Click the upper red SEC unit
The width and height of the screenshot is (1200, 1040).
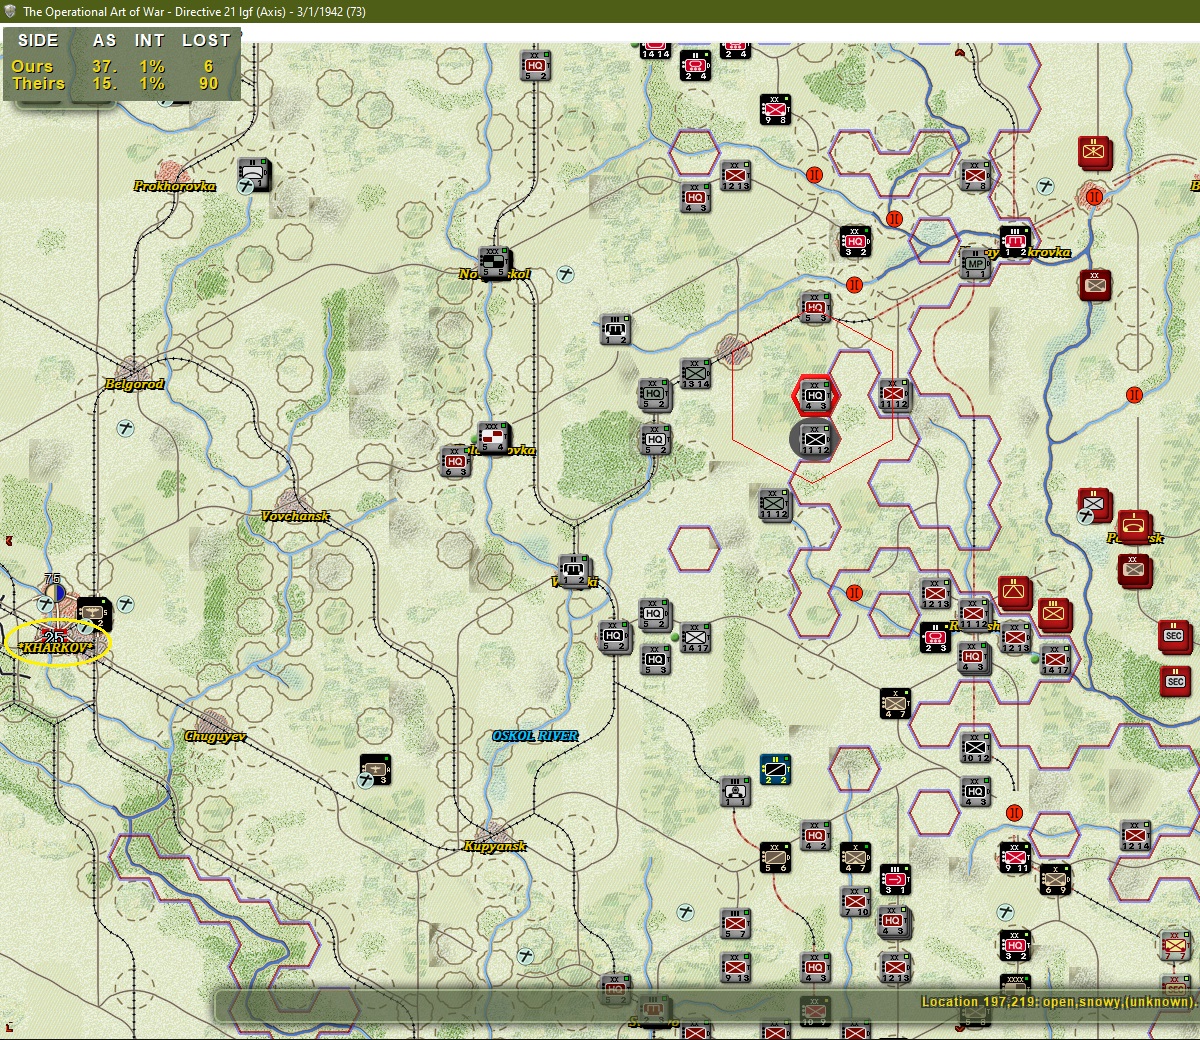[1174, 636]
